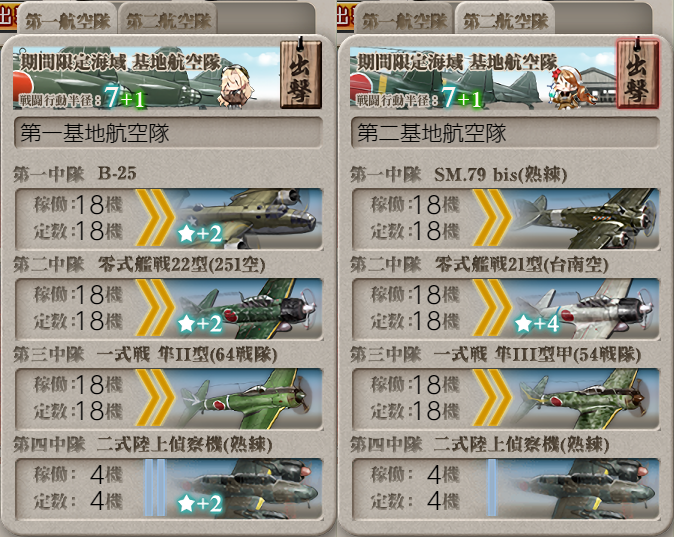The width and height of the screenshot is (674, 537).
Task: Open 第一航空隊 tab in right panel
Action: point(404,19)
